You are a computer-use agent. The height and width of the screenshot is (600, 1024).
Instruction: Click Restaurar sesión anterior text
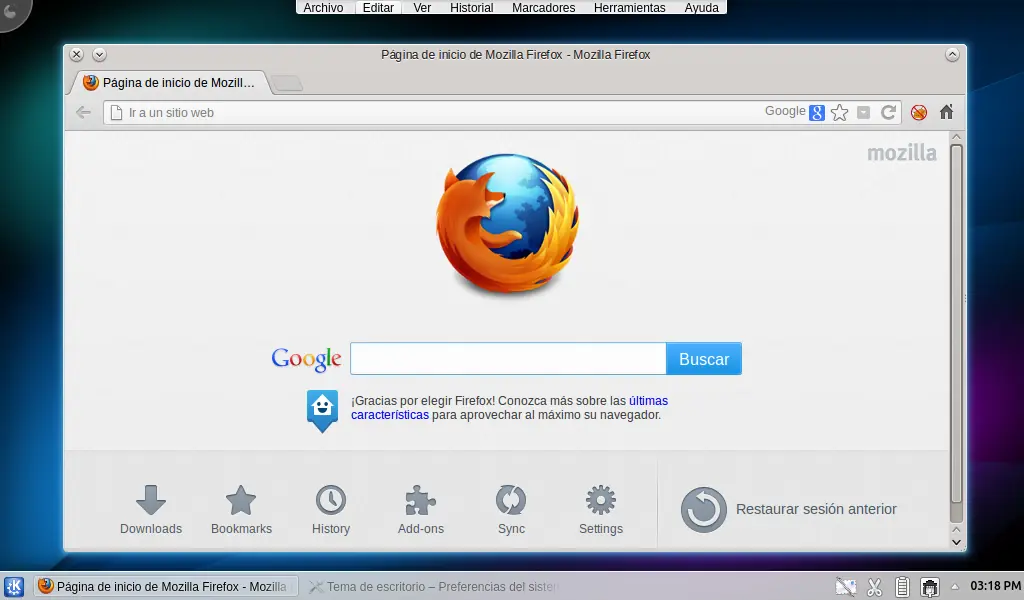816,509
